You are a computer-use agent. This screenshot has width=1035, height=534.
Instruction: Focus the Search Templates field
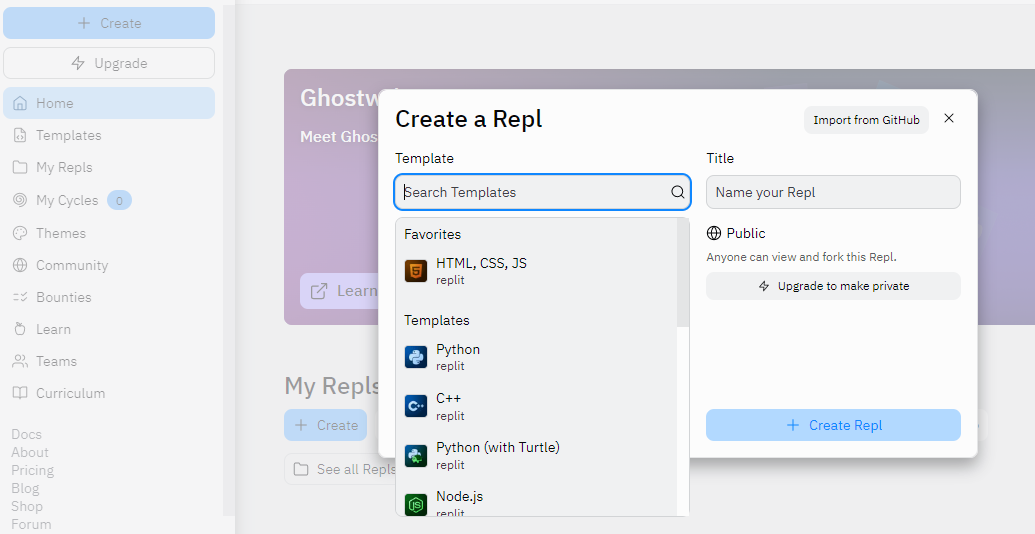click(543, 192)
